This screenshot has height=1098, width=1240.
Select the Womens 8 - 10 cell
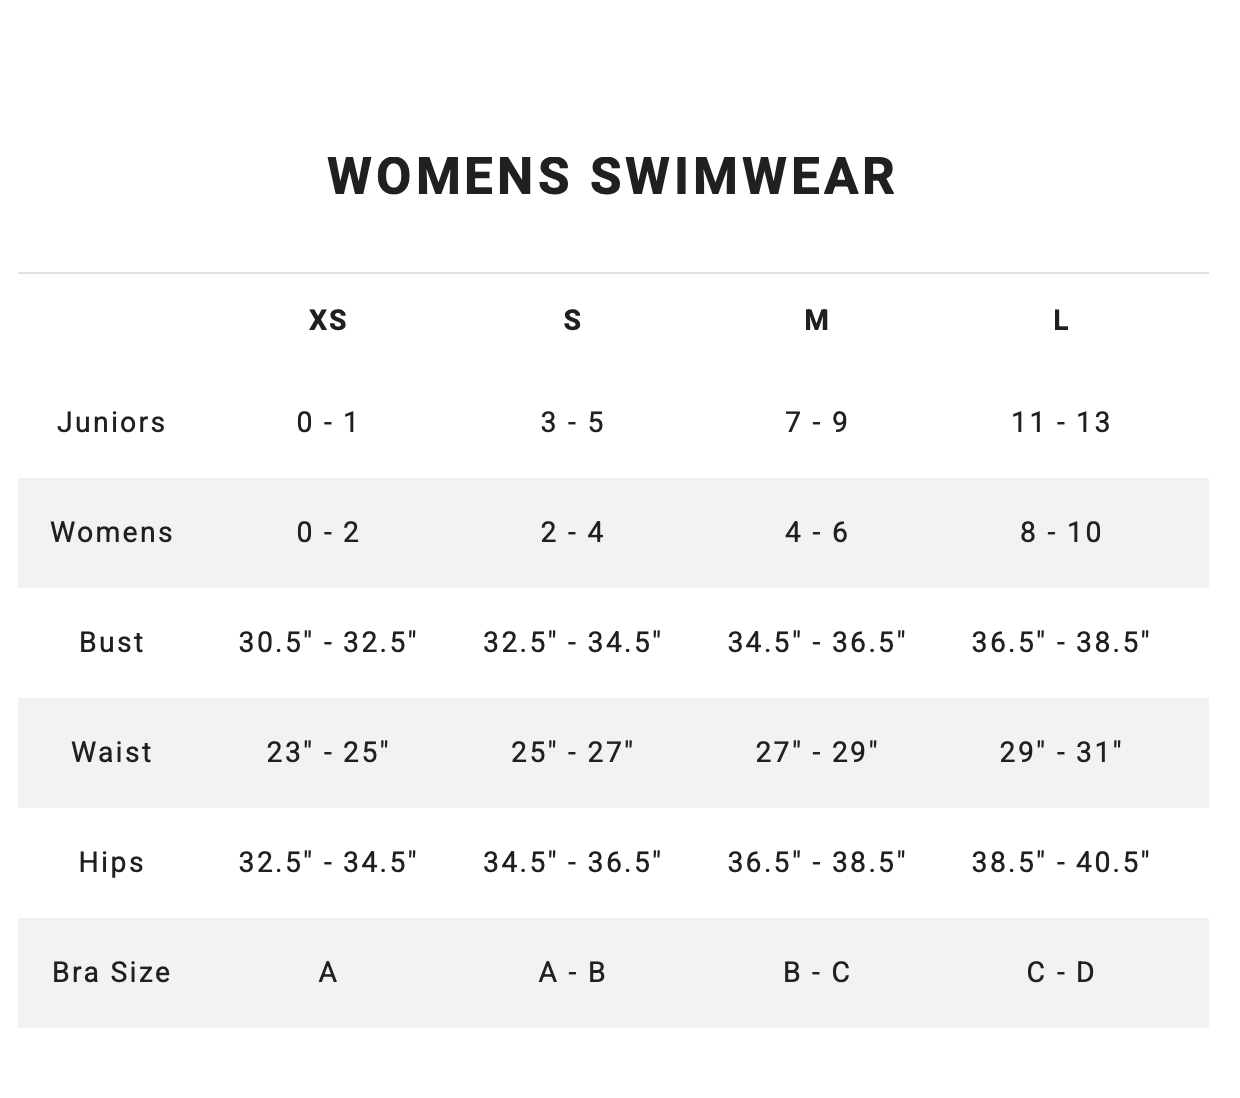(x=1061, y=532)
